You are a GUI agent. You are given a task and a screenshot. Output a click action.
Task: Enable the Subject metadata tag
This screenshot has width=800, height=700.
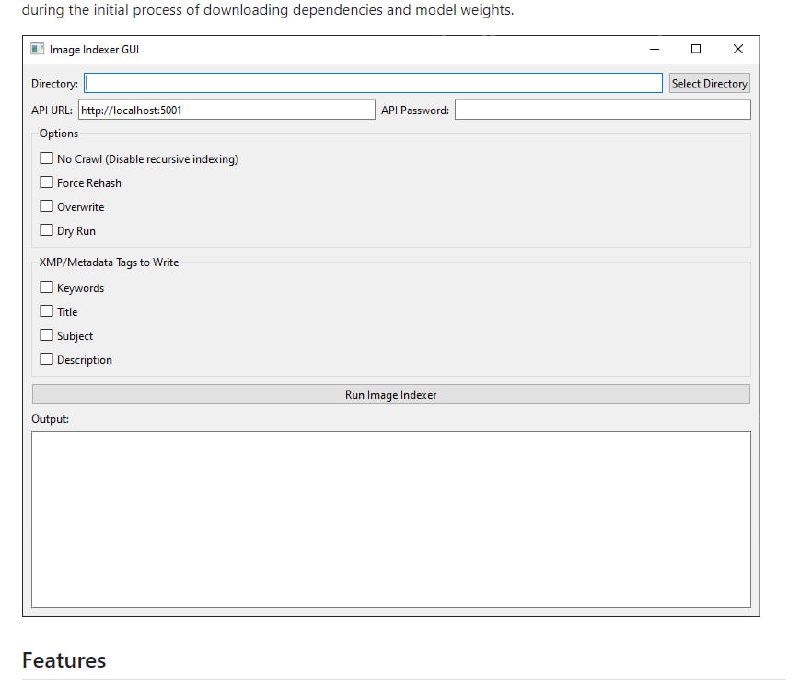pyautogui.click(x=46, y=335)
